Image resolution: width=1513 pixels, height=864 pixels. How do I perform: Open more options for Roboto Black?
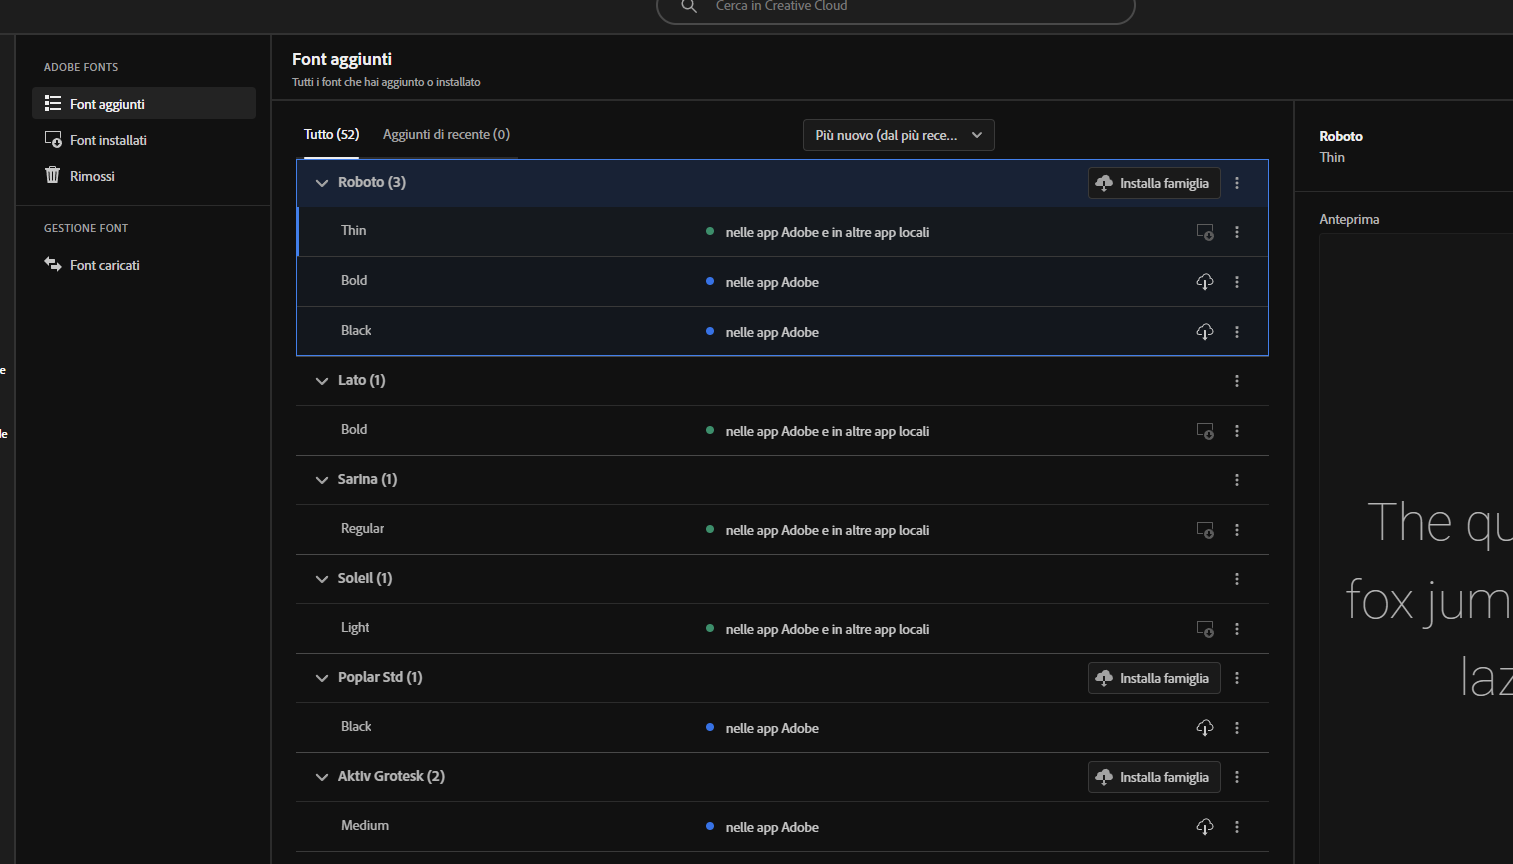[x=1237, y=332]
